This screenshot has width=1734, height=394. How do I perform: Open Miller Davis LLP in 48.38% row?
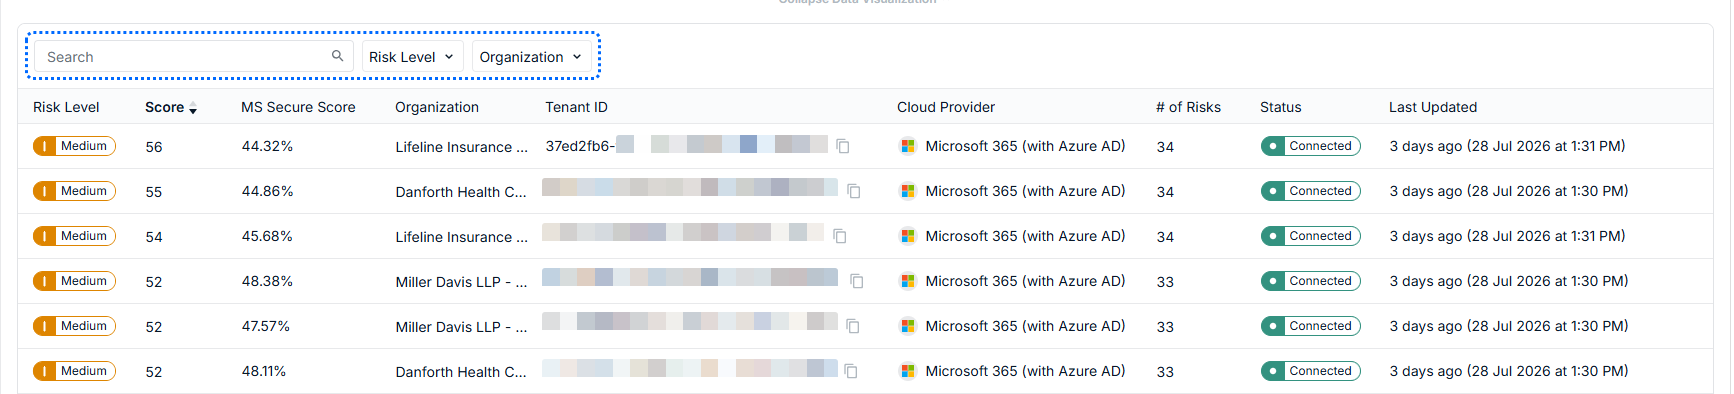461,282
